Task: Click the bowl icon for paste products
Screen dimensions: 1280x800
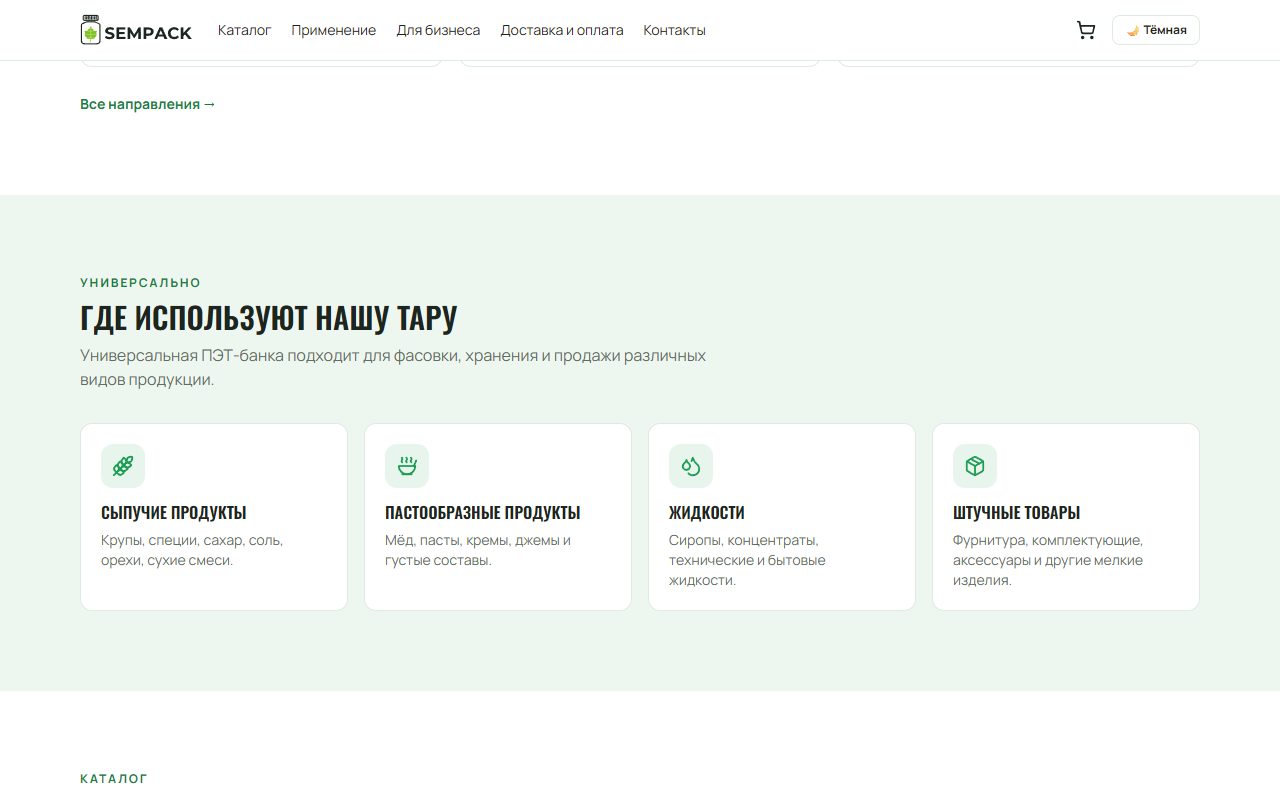Action: click(407, 466)
